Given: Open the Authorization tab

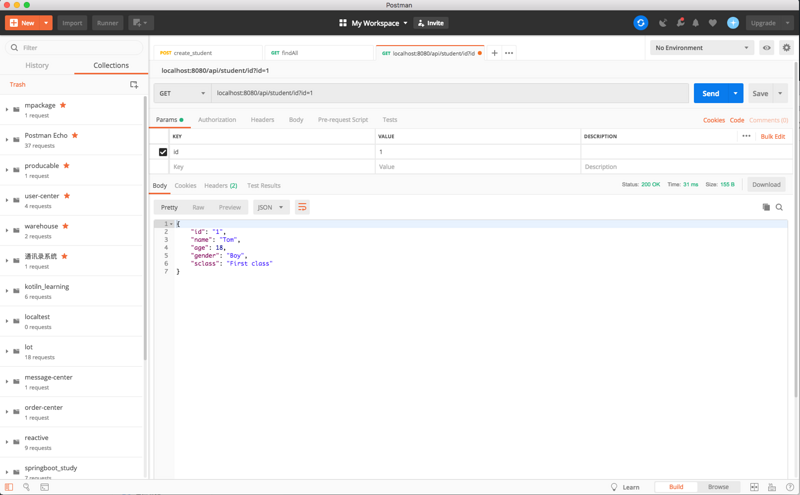Looking at the screenshot, I should pos(217,120).
